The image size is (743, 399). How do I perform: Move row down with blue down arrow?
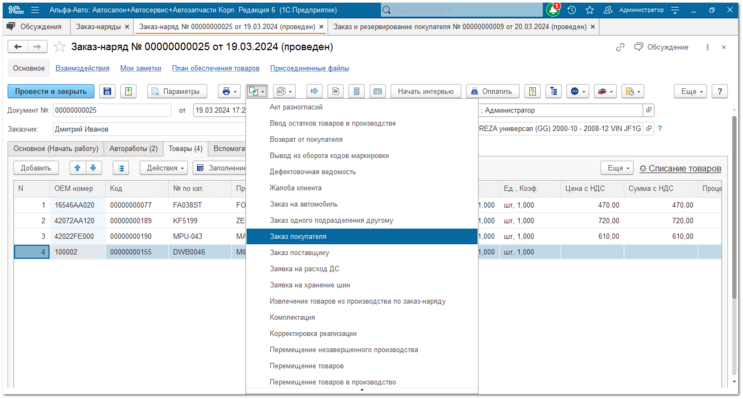[93, 168]
